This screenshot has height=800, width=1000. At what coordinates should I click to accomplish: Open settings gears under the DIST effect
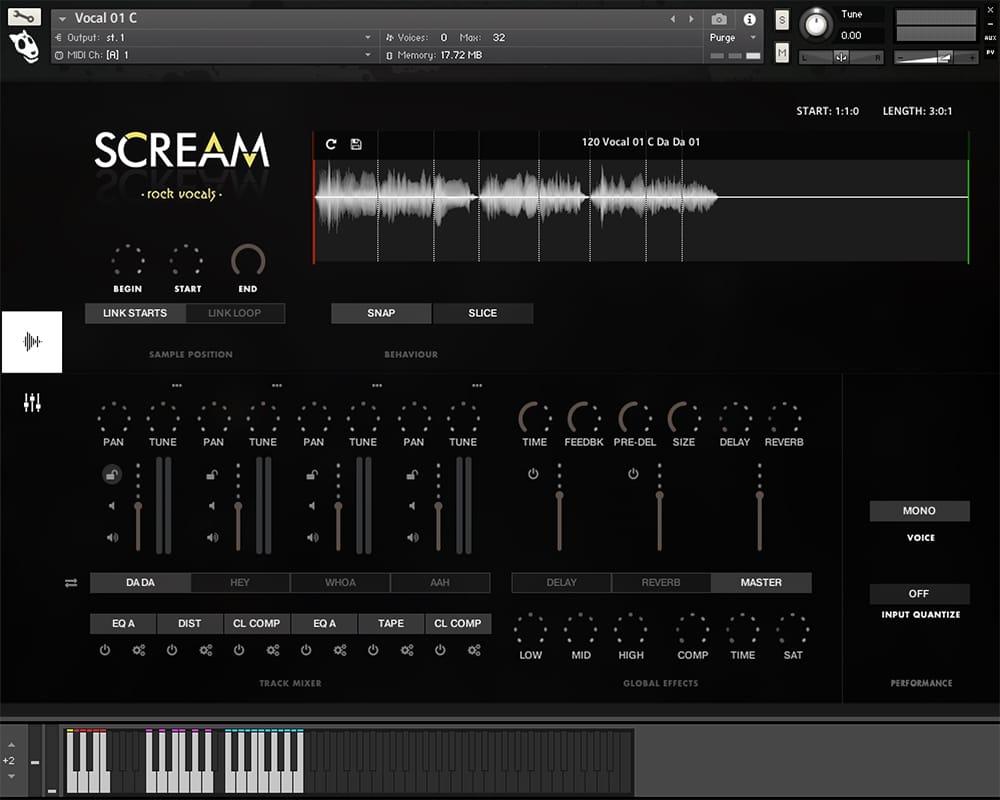(206, 650)
